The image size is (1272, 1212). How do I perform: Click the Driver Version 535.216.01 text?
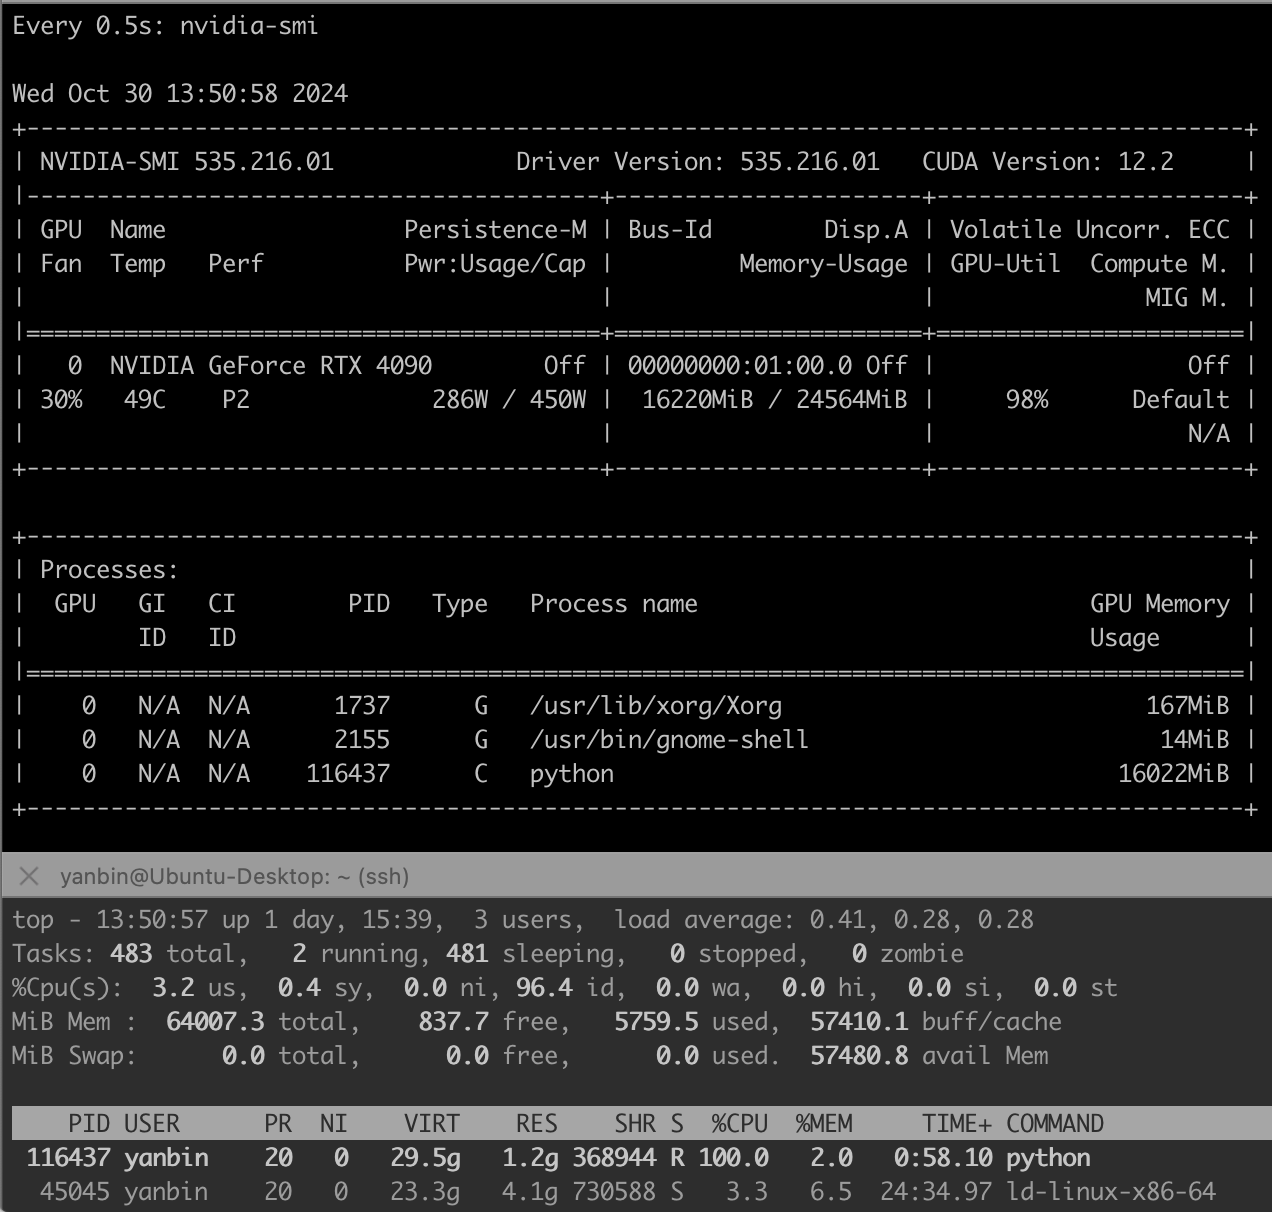point(697,162)
